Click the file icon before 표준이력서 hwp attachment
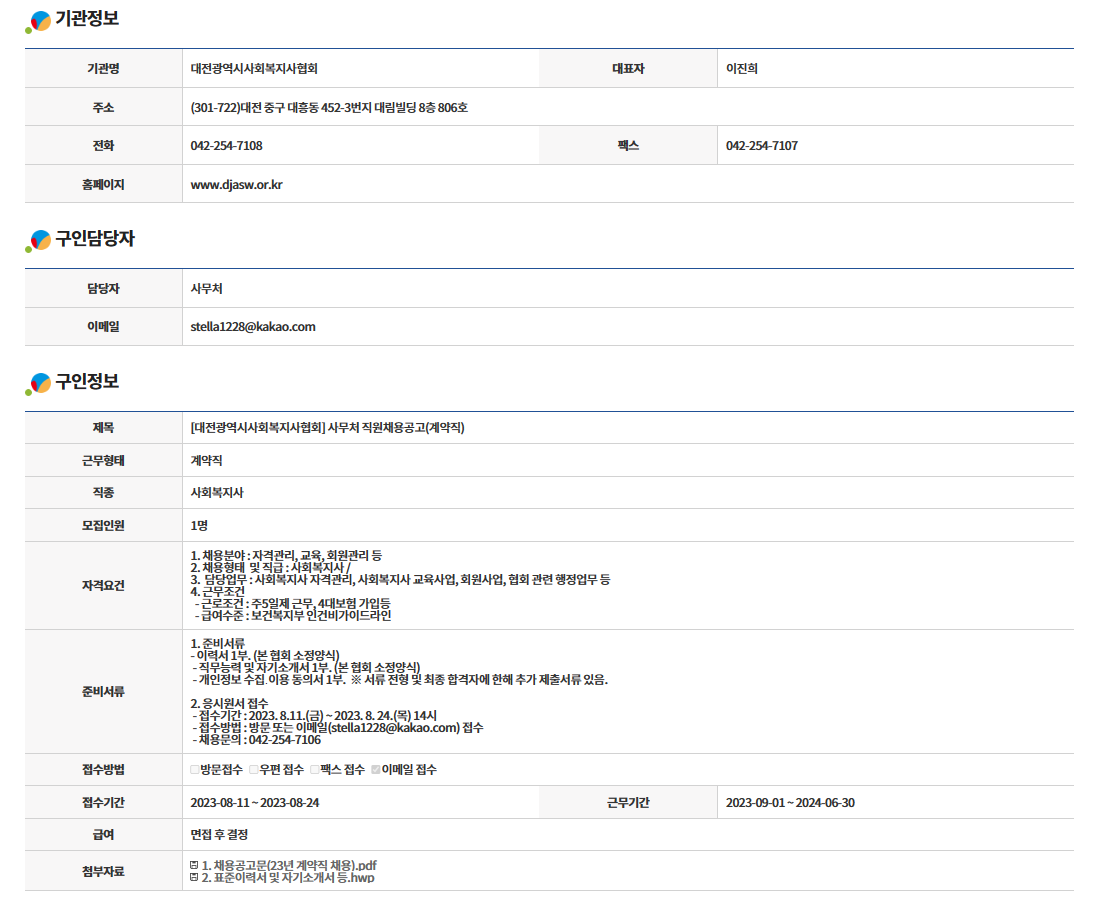1119x897 pixels. pos(194,878)
